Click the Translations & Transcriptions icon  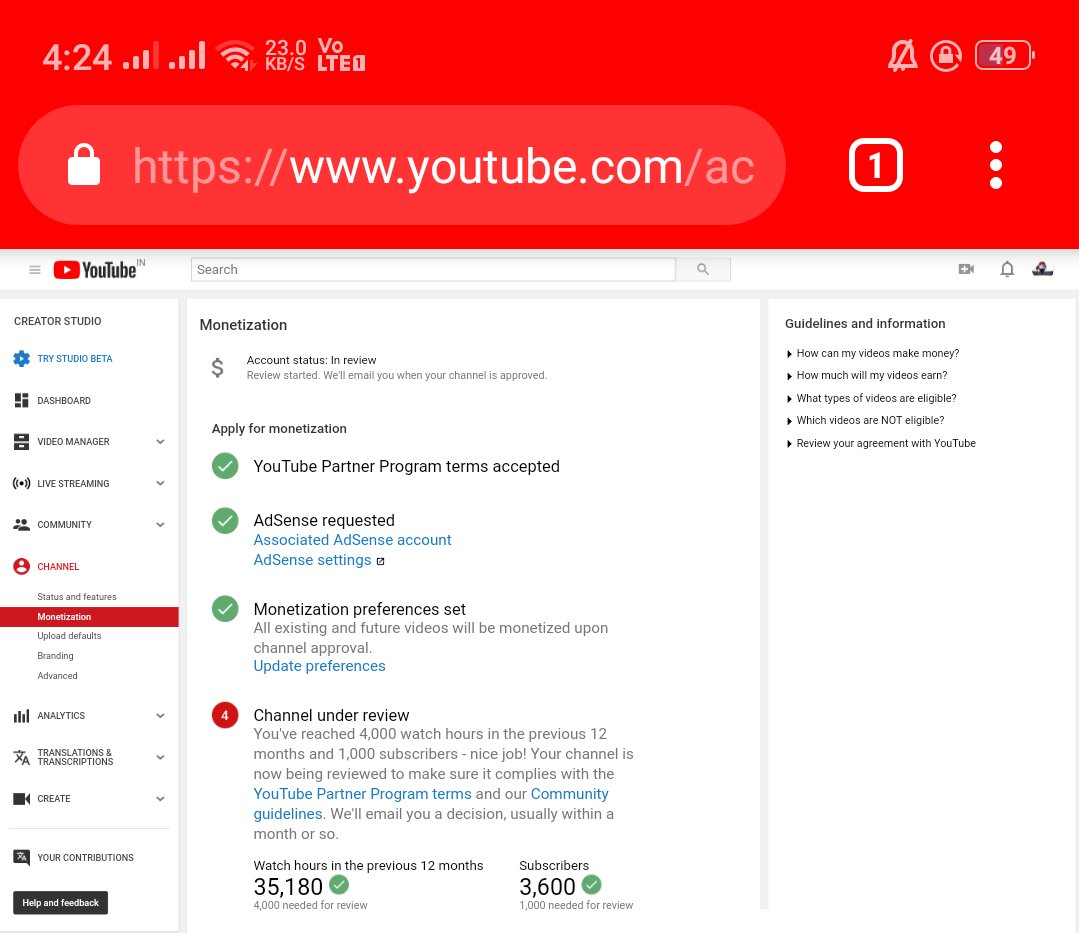tap(21, 757)
